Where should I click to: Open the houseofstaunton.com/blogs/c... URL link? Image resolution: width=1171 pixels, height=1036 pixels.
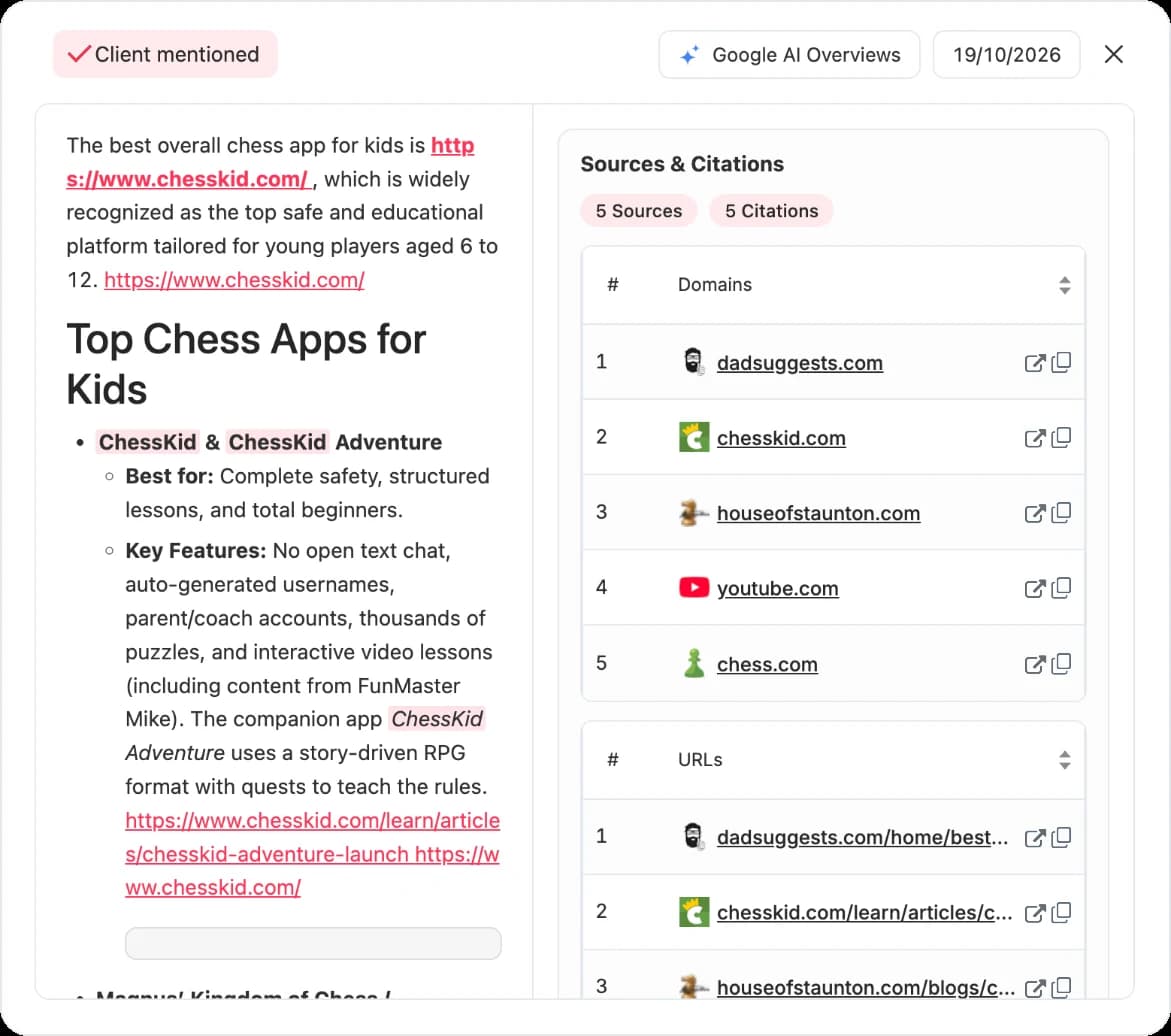point(866,988)
